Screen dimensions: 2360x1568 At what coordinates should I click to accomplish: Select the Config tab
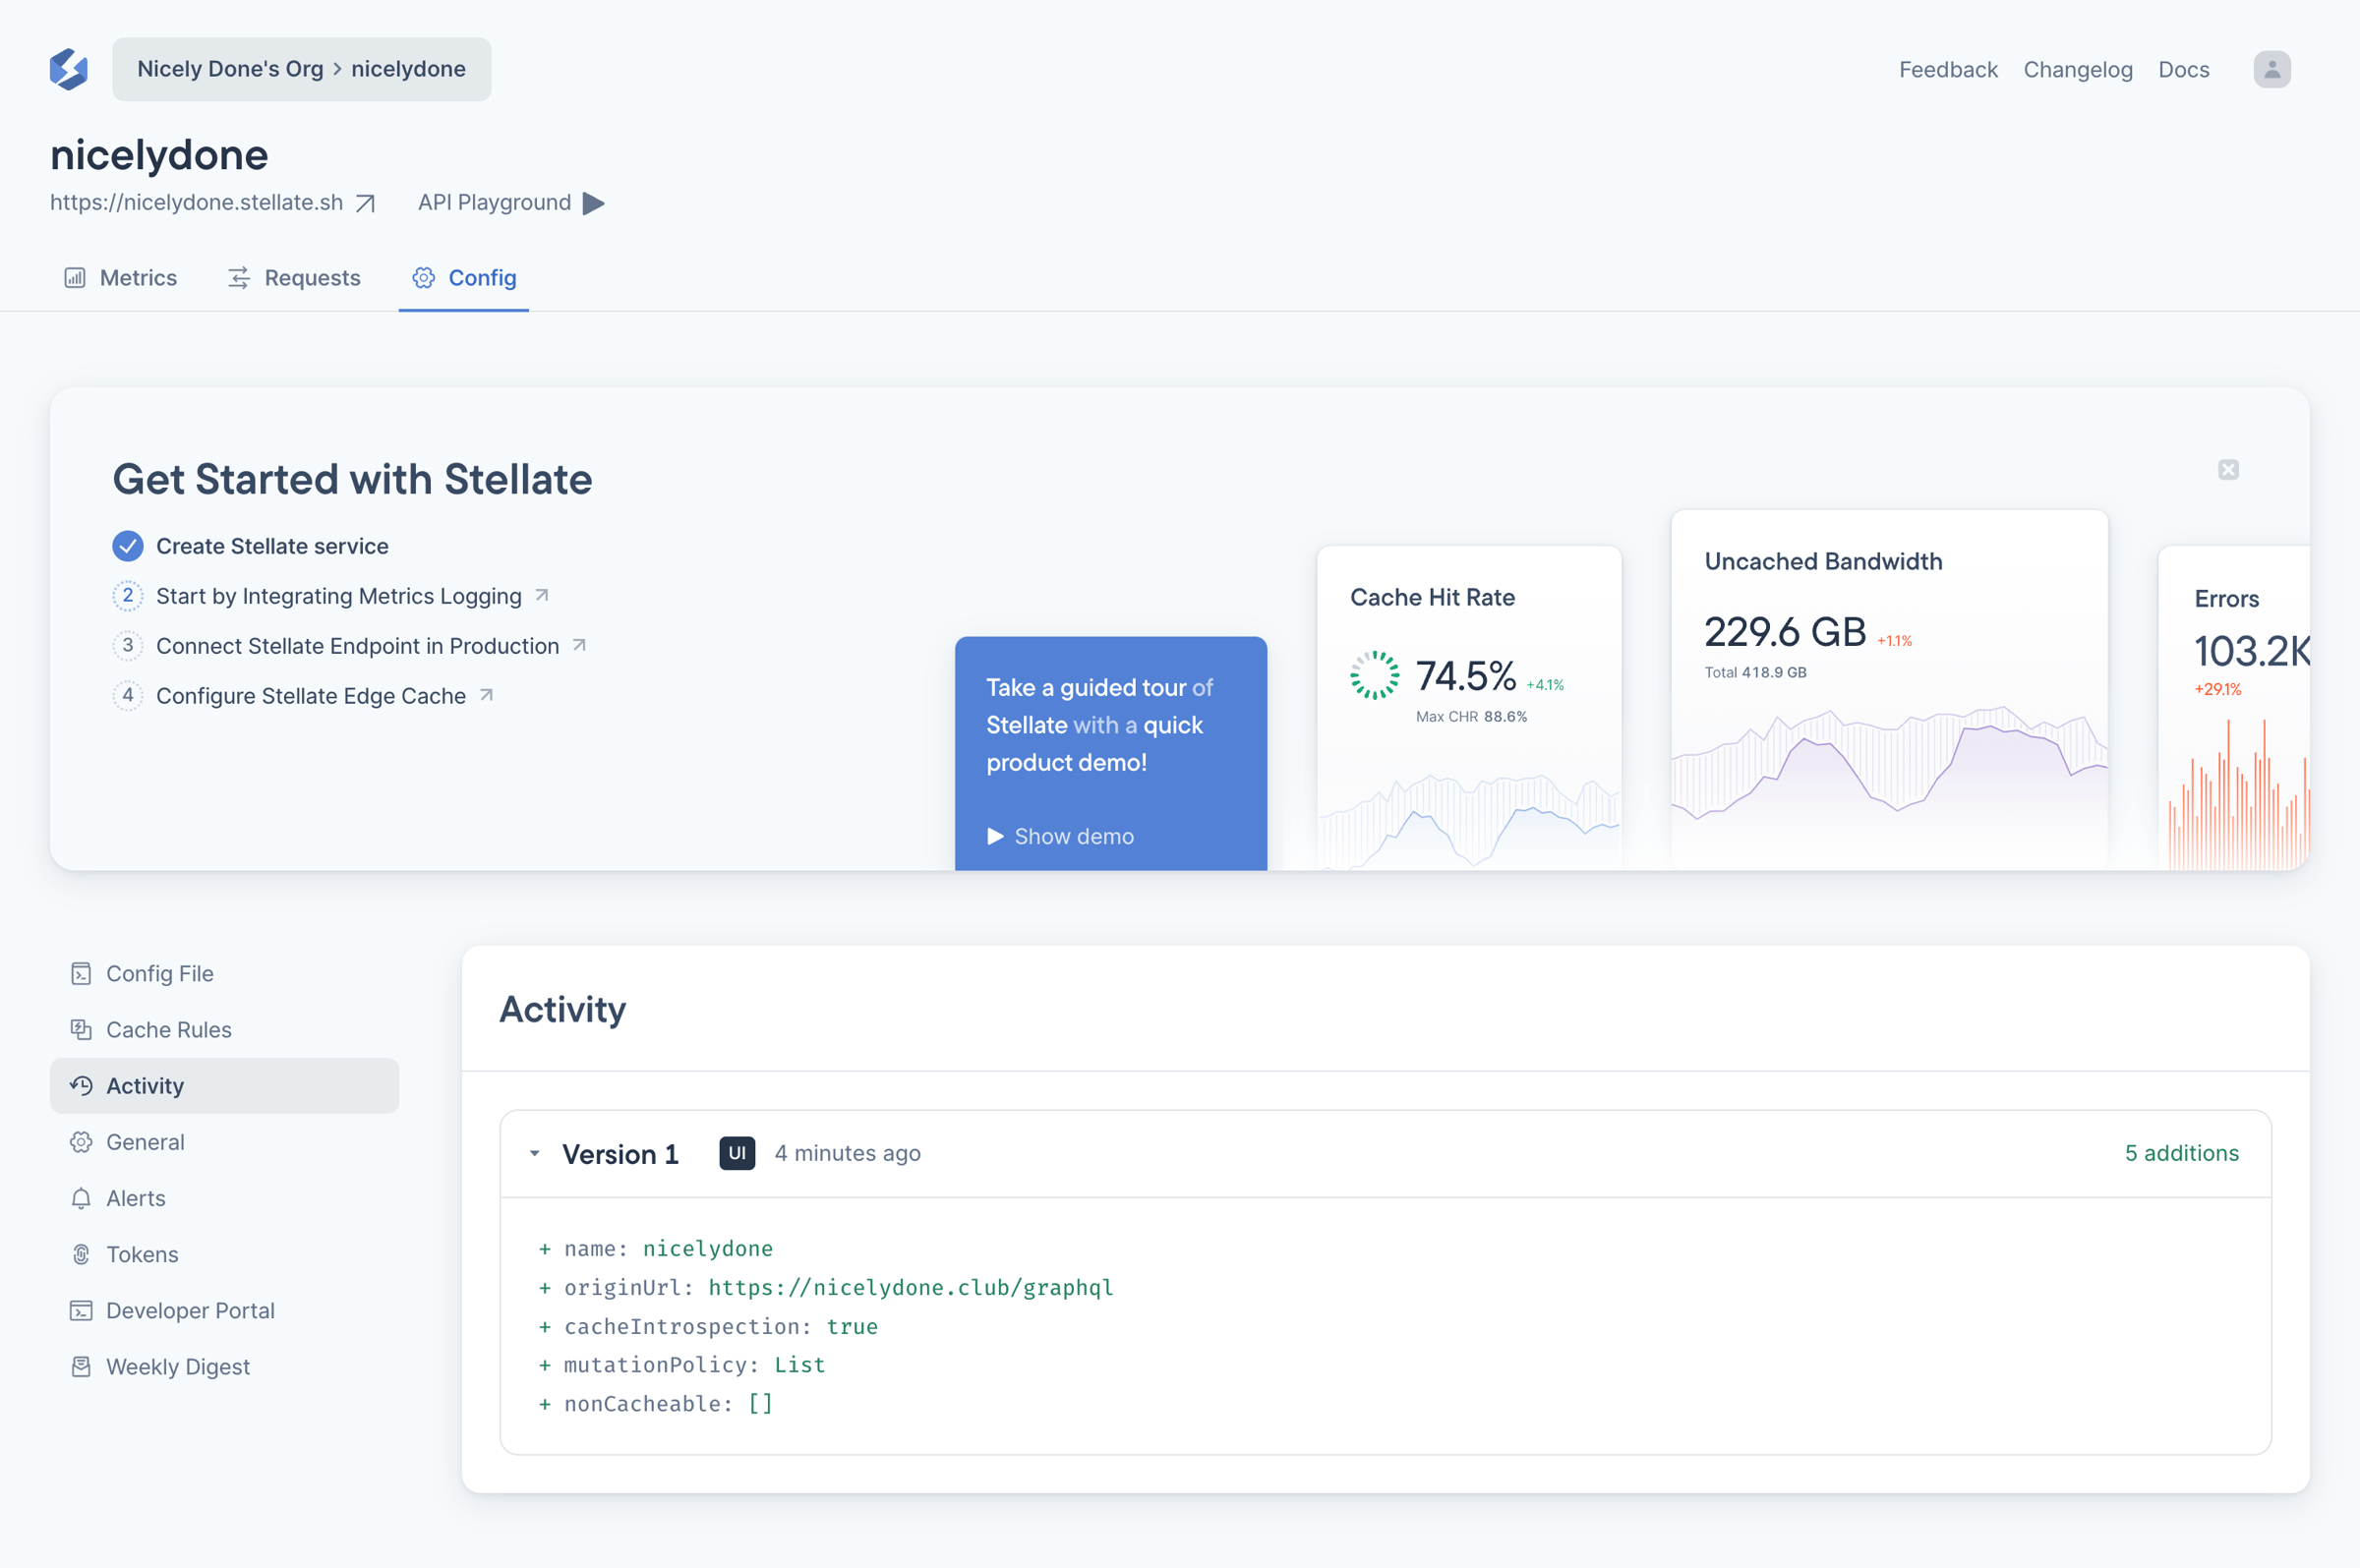[x=464, y=278]
